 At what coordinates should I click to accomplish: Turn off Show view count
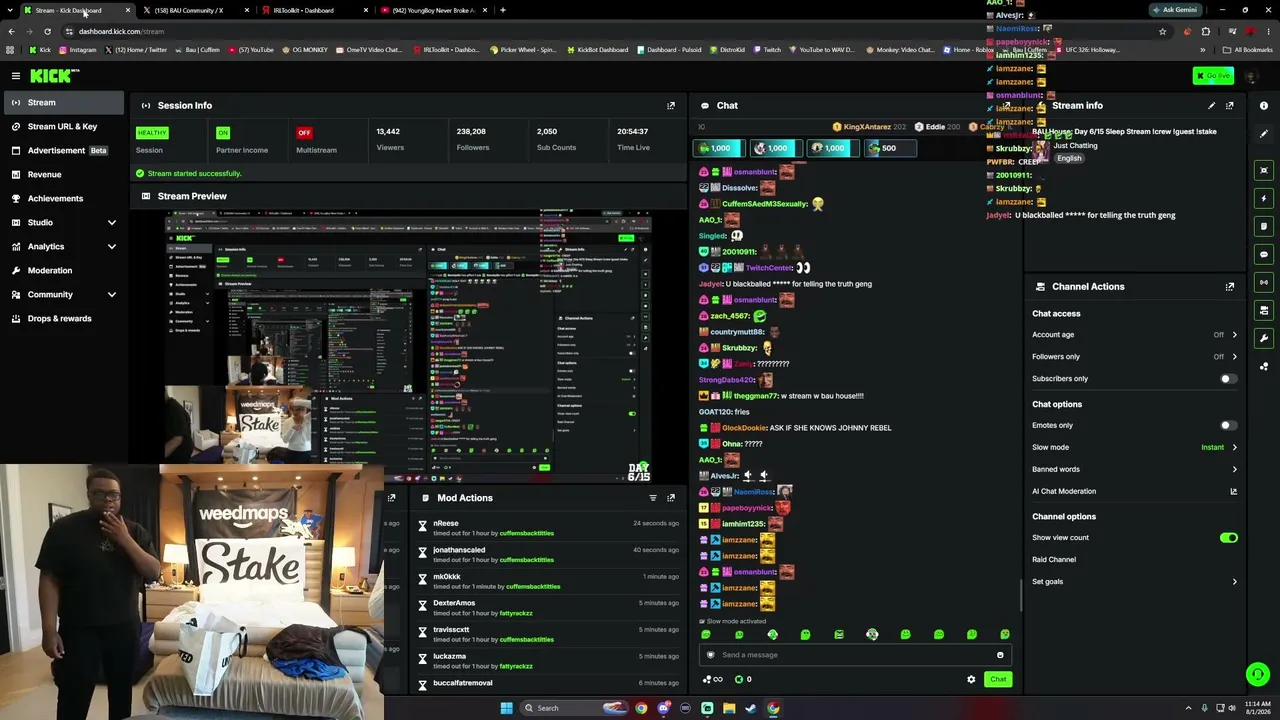tap(1228, 538)
